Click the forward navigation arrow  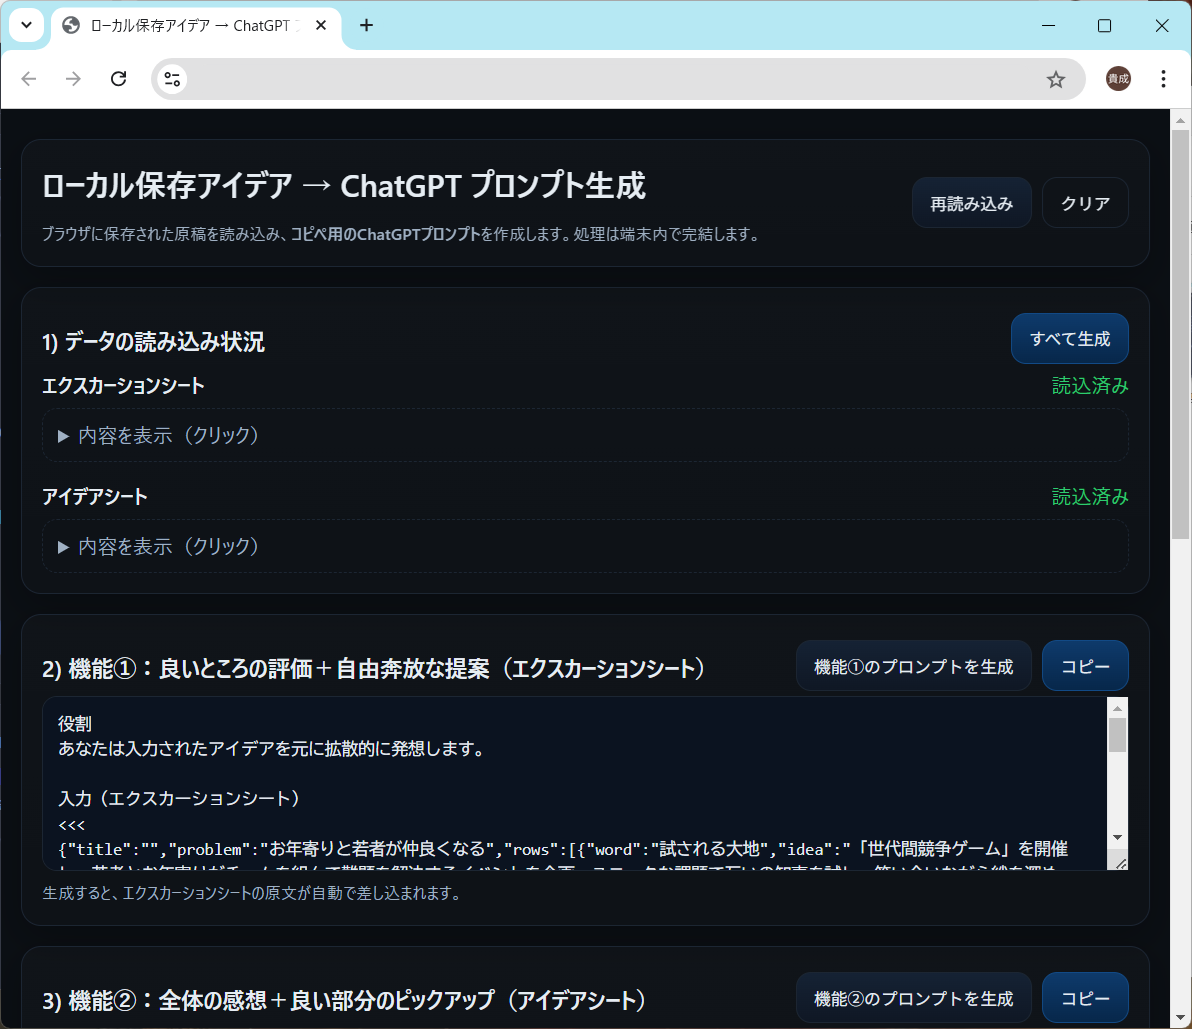pos(73,79)
